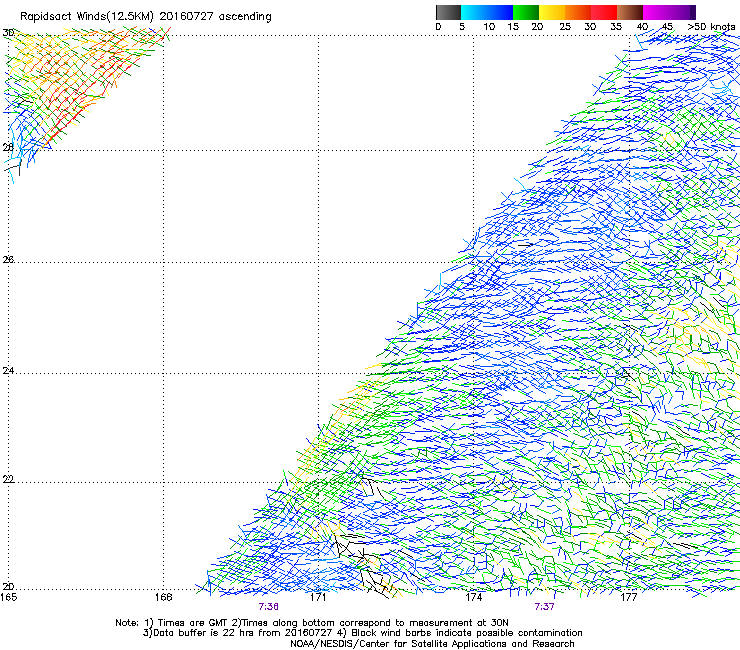740x650 pixels.
Task: Click the purple '7:38' time marker
Action: (x=269, y=607)
